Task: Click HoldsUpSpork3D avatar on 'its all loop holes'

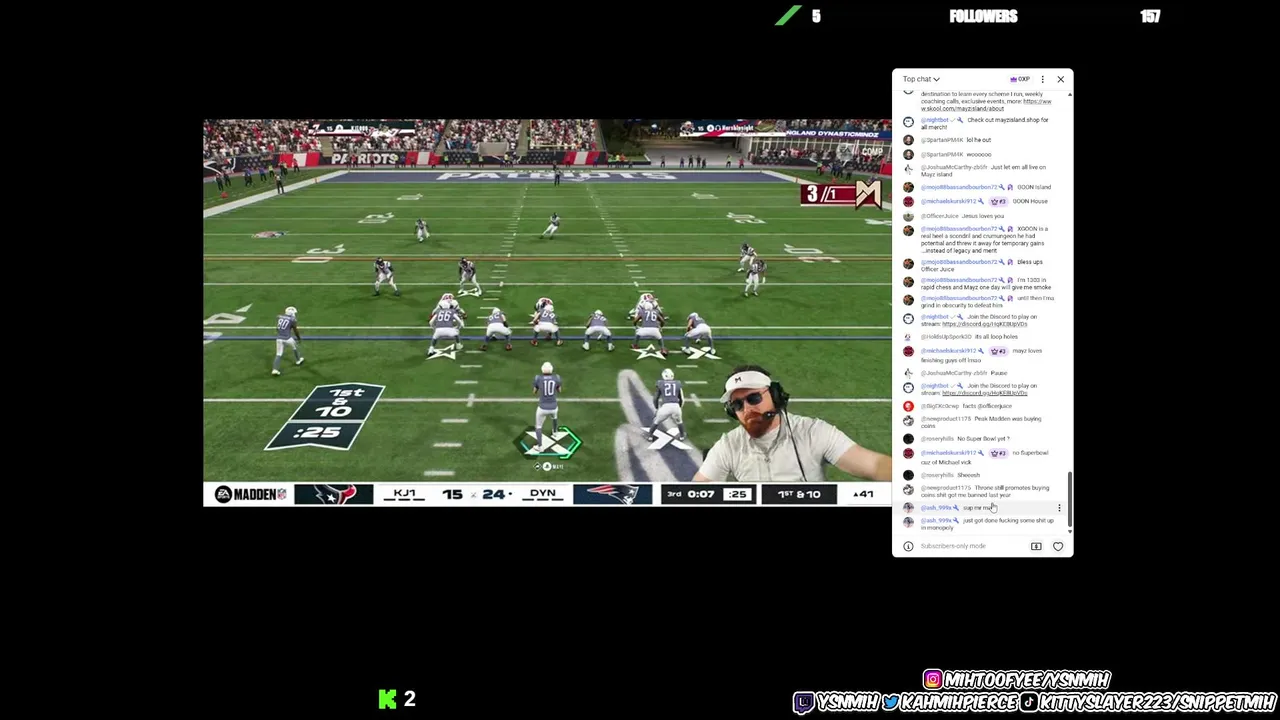Action: [x=908, y=337]
